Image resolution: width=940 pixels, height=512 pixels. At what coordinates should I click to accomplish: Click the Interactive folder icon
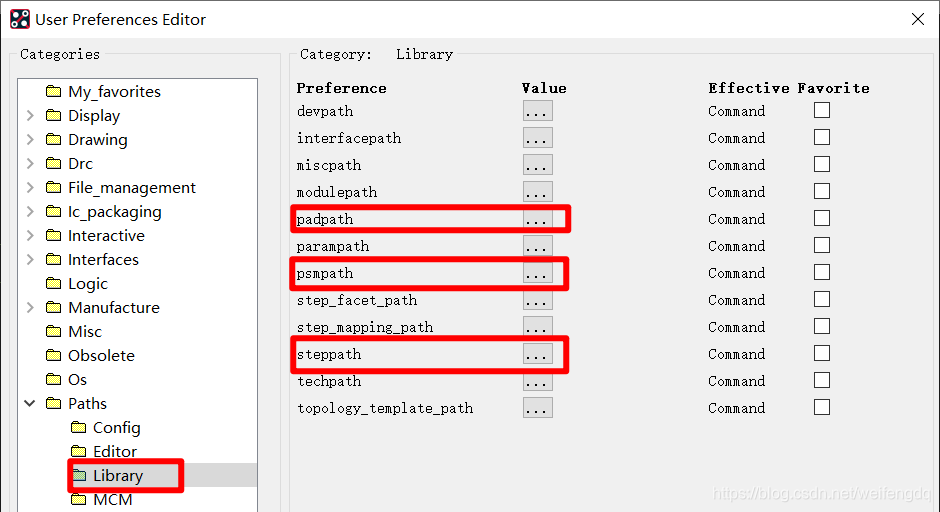point(53,235)
